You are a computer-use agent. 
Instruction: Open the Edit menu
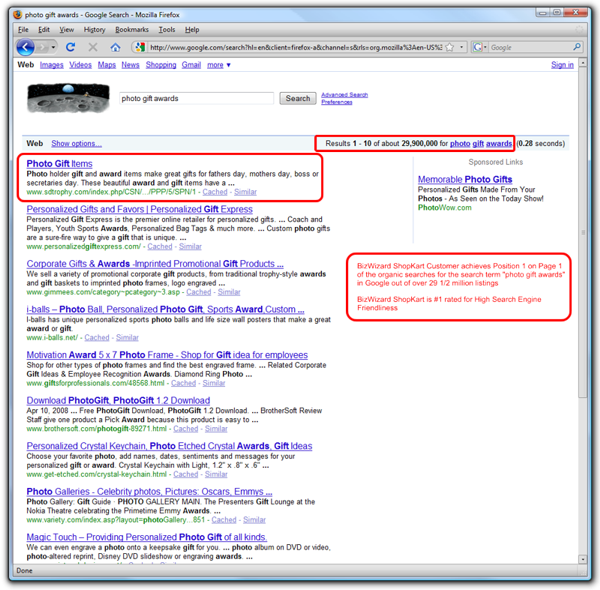pyautogui.click(x=44, y=30)
